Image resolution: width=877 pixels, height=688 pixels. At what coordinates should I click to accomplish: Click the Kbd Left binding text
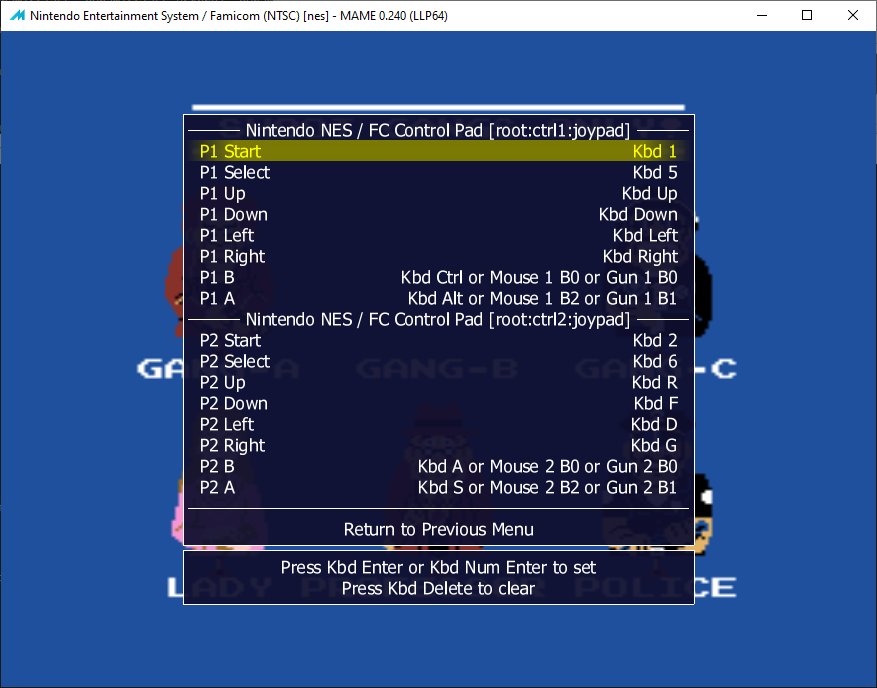[645, 235]
